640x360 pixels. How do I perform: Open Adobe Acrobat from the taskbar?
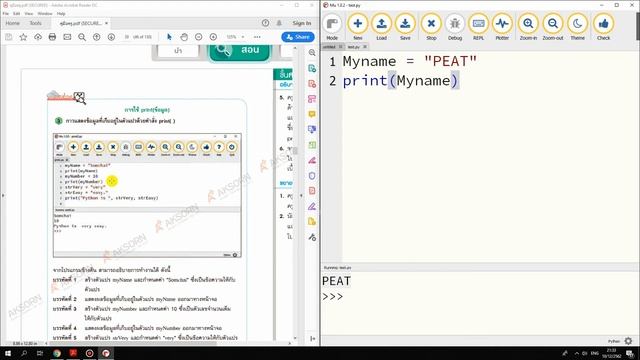(x=73, y=353)
